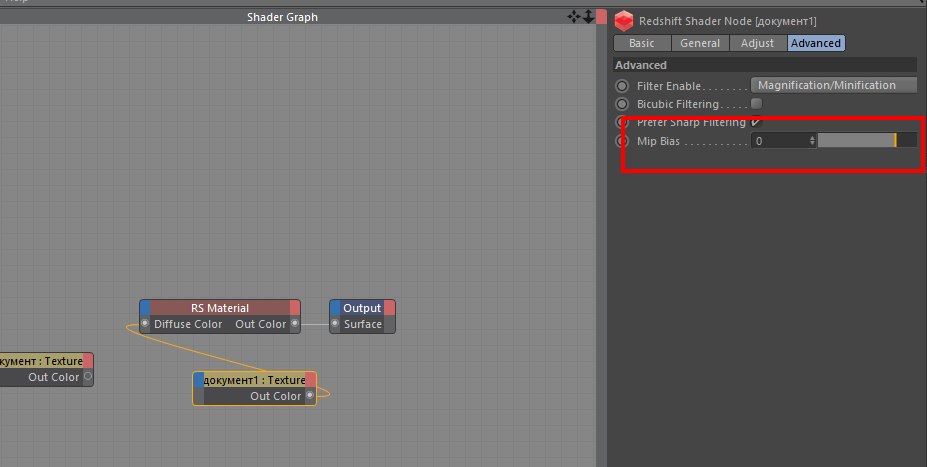Click the Mip Bias stepper arrows
Viewport: 927px width, 467px height.
pyautogui.click(x=812, y=141)
